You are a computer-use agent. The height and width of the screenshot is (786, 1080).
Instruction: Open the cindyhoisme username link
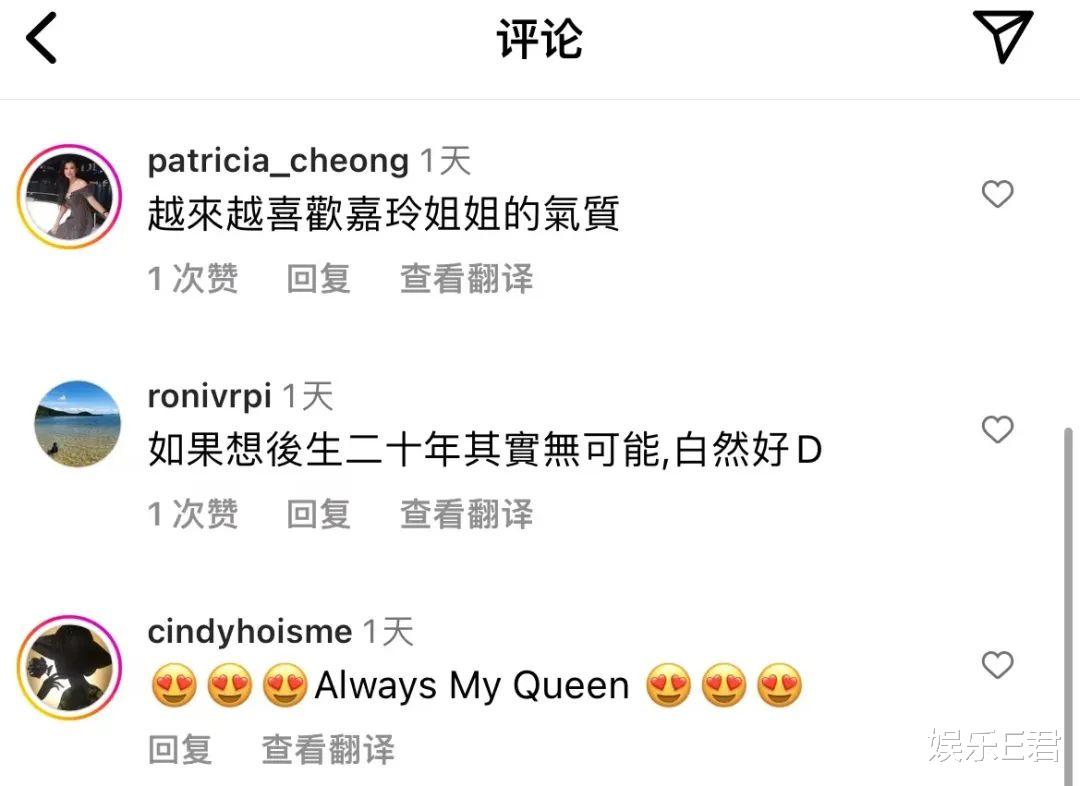point(250,632)
